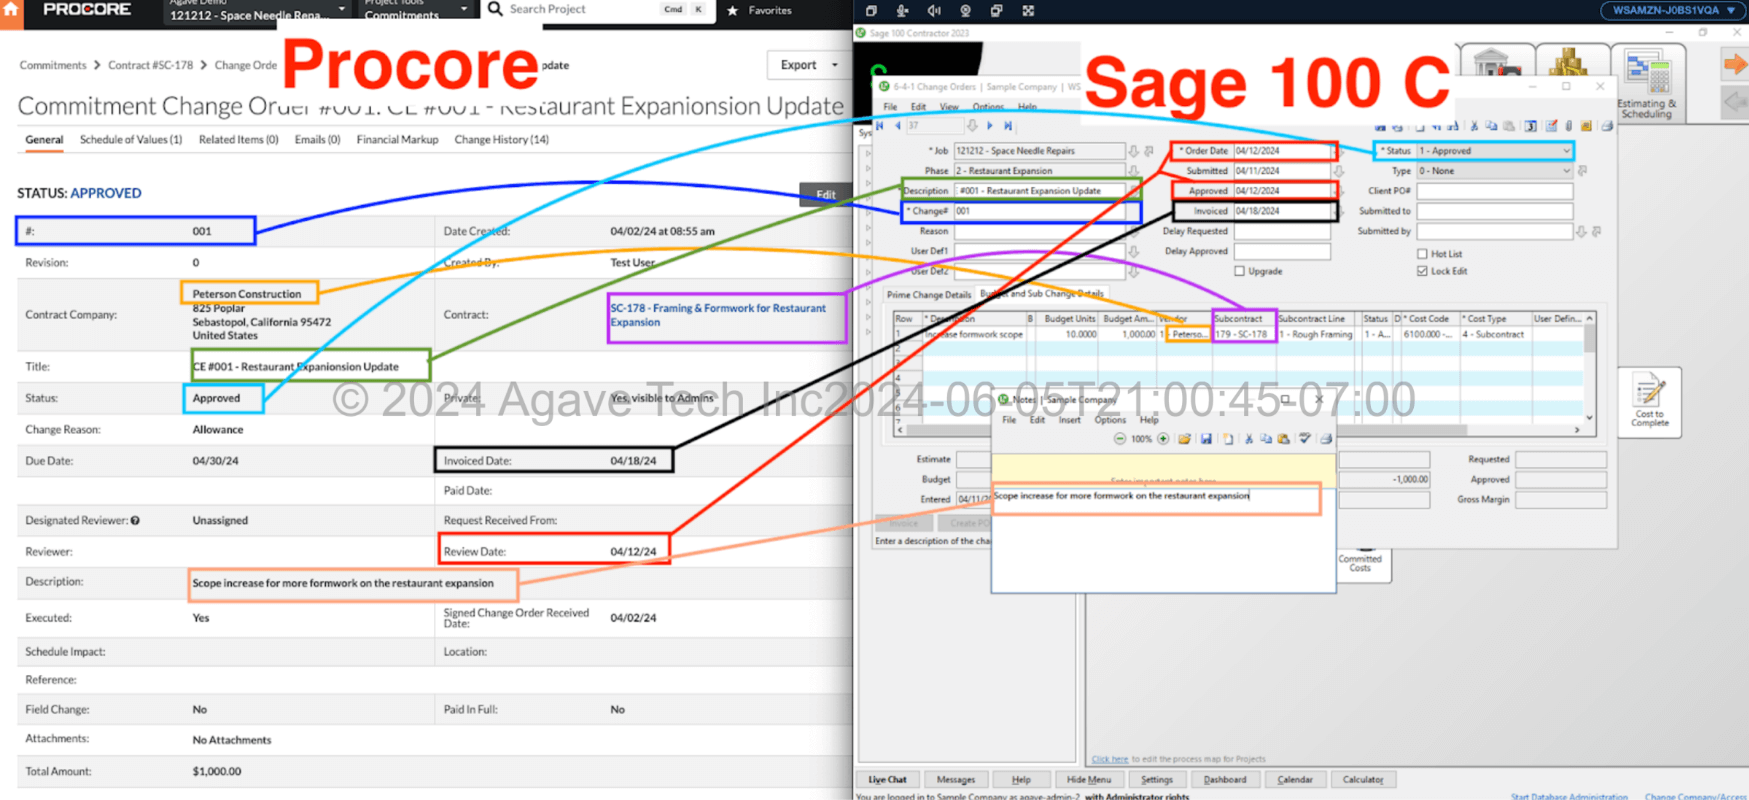Open the Hide Menu button in Sage
Viewport: 1749px width, 800px height.
[x=1088, y=780]
